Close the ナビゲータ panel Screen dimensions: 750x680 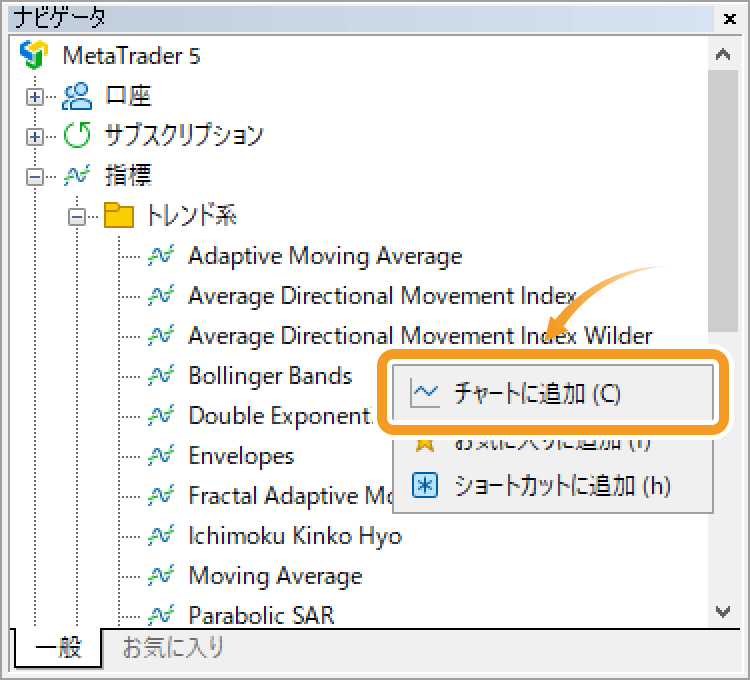pyautogui.click(x=729, y=19)
